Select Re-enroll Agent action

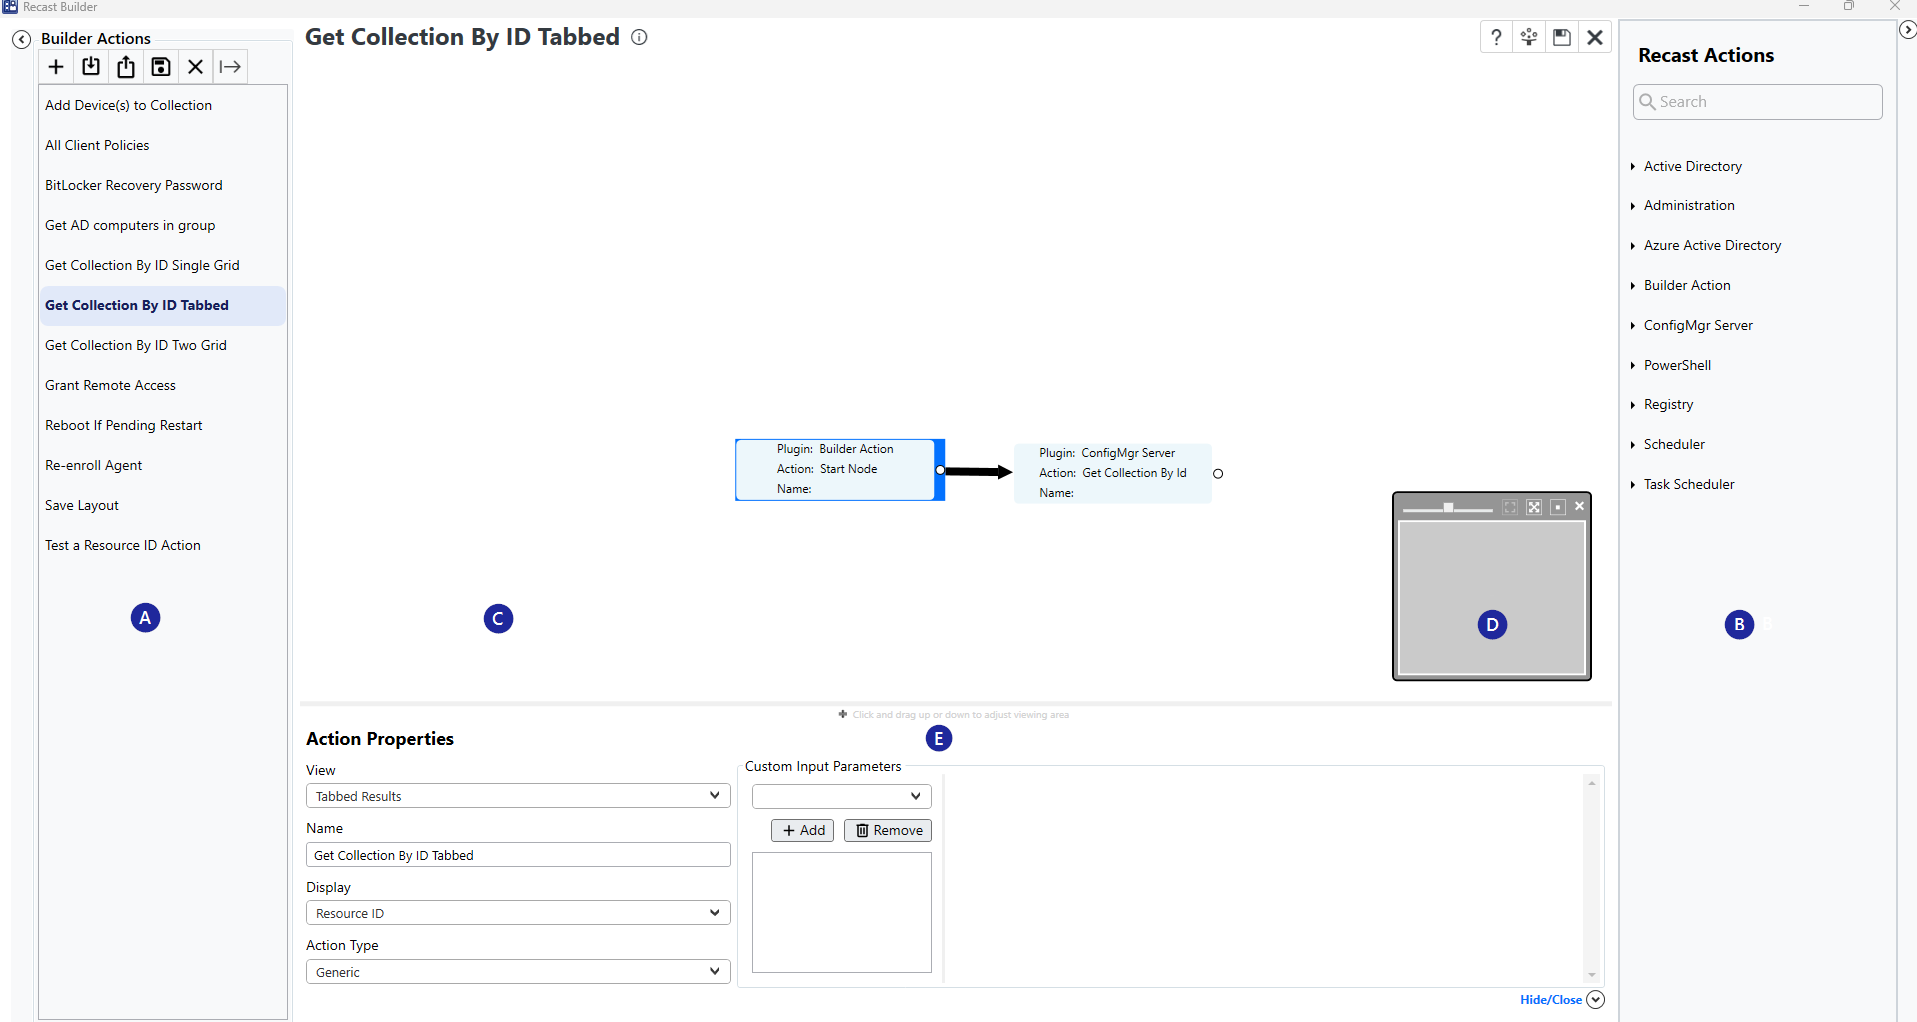tap(163, 465)
